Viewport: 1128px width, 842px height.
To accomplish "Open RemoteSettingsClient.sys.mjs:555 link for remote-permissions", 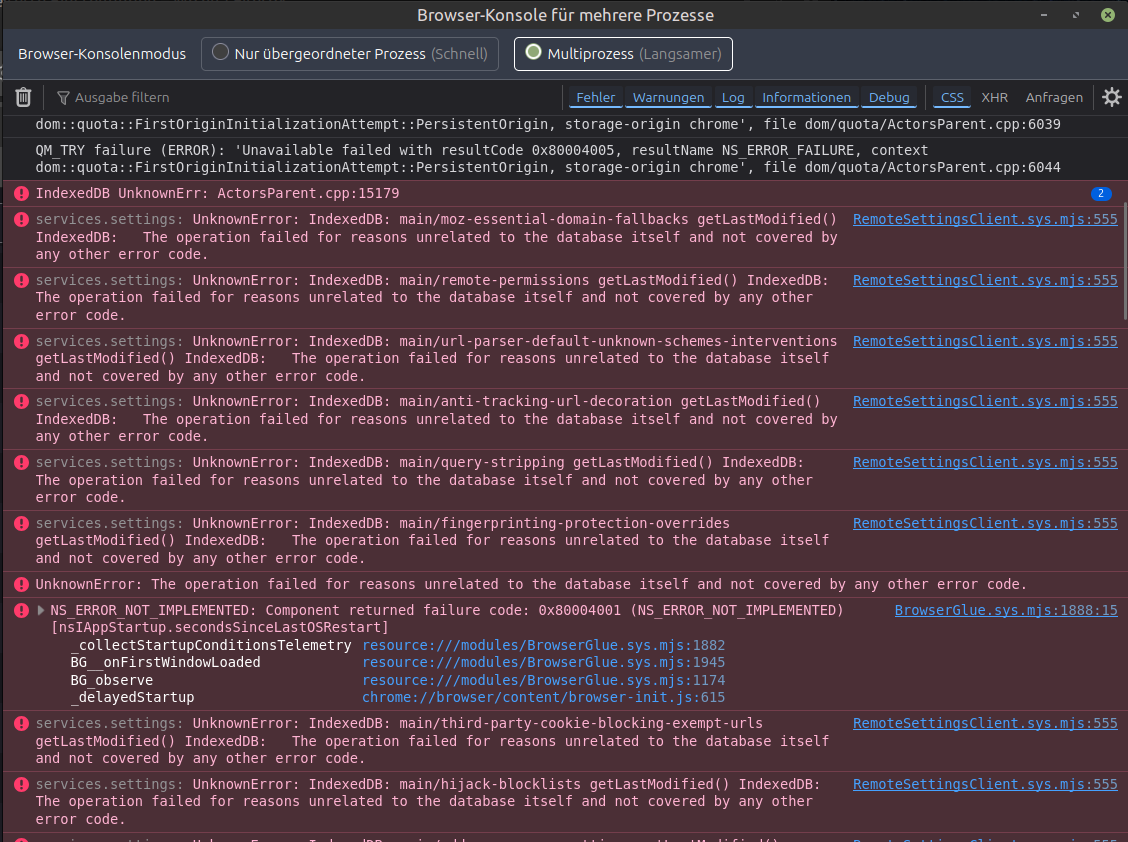I will (985, 281).
